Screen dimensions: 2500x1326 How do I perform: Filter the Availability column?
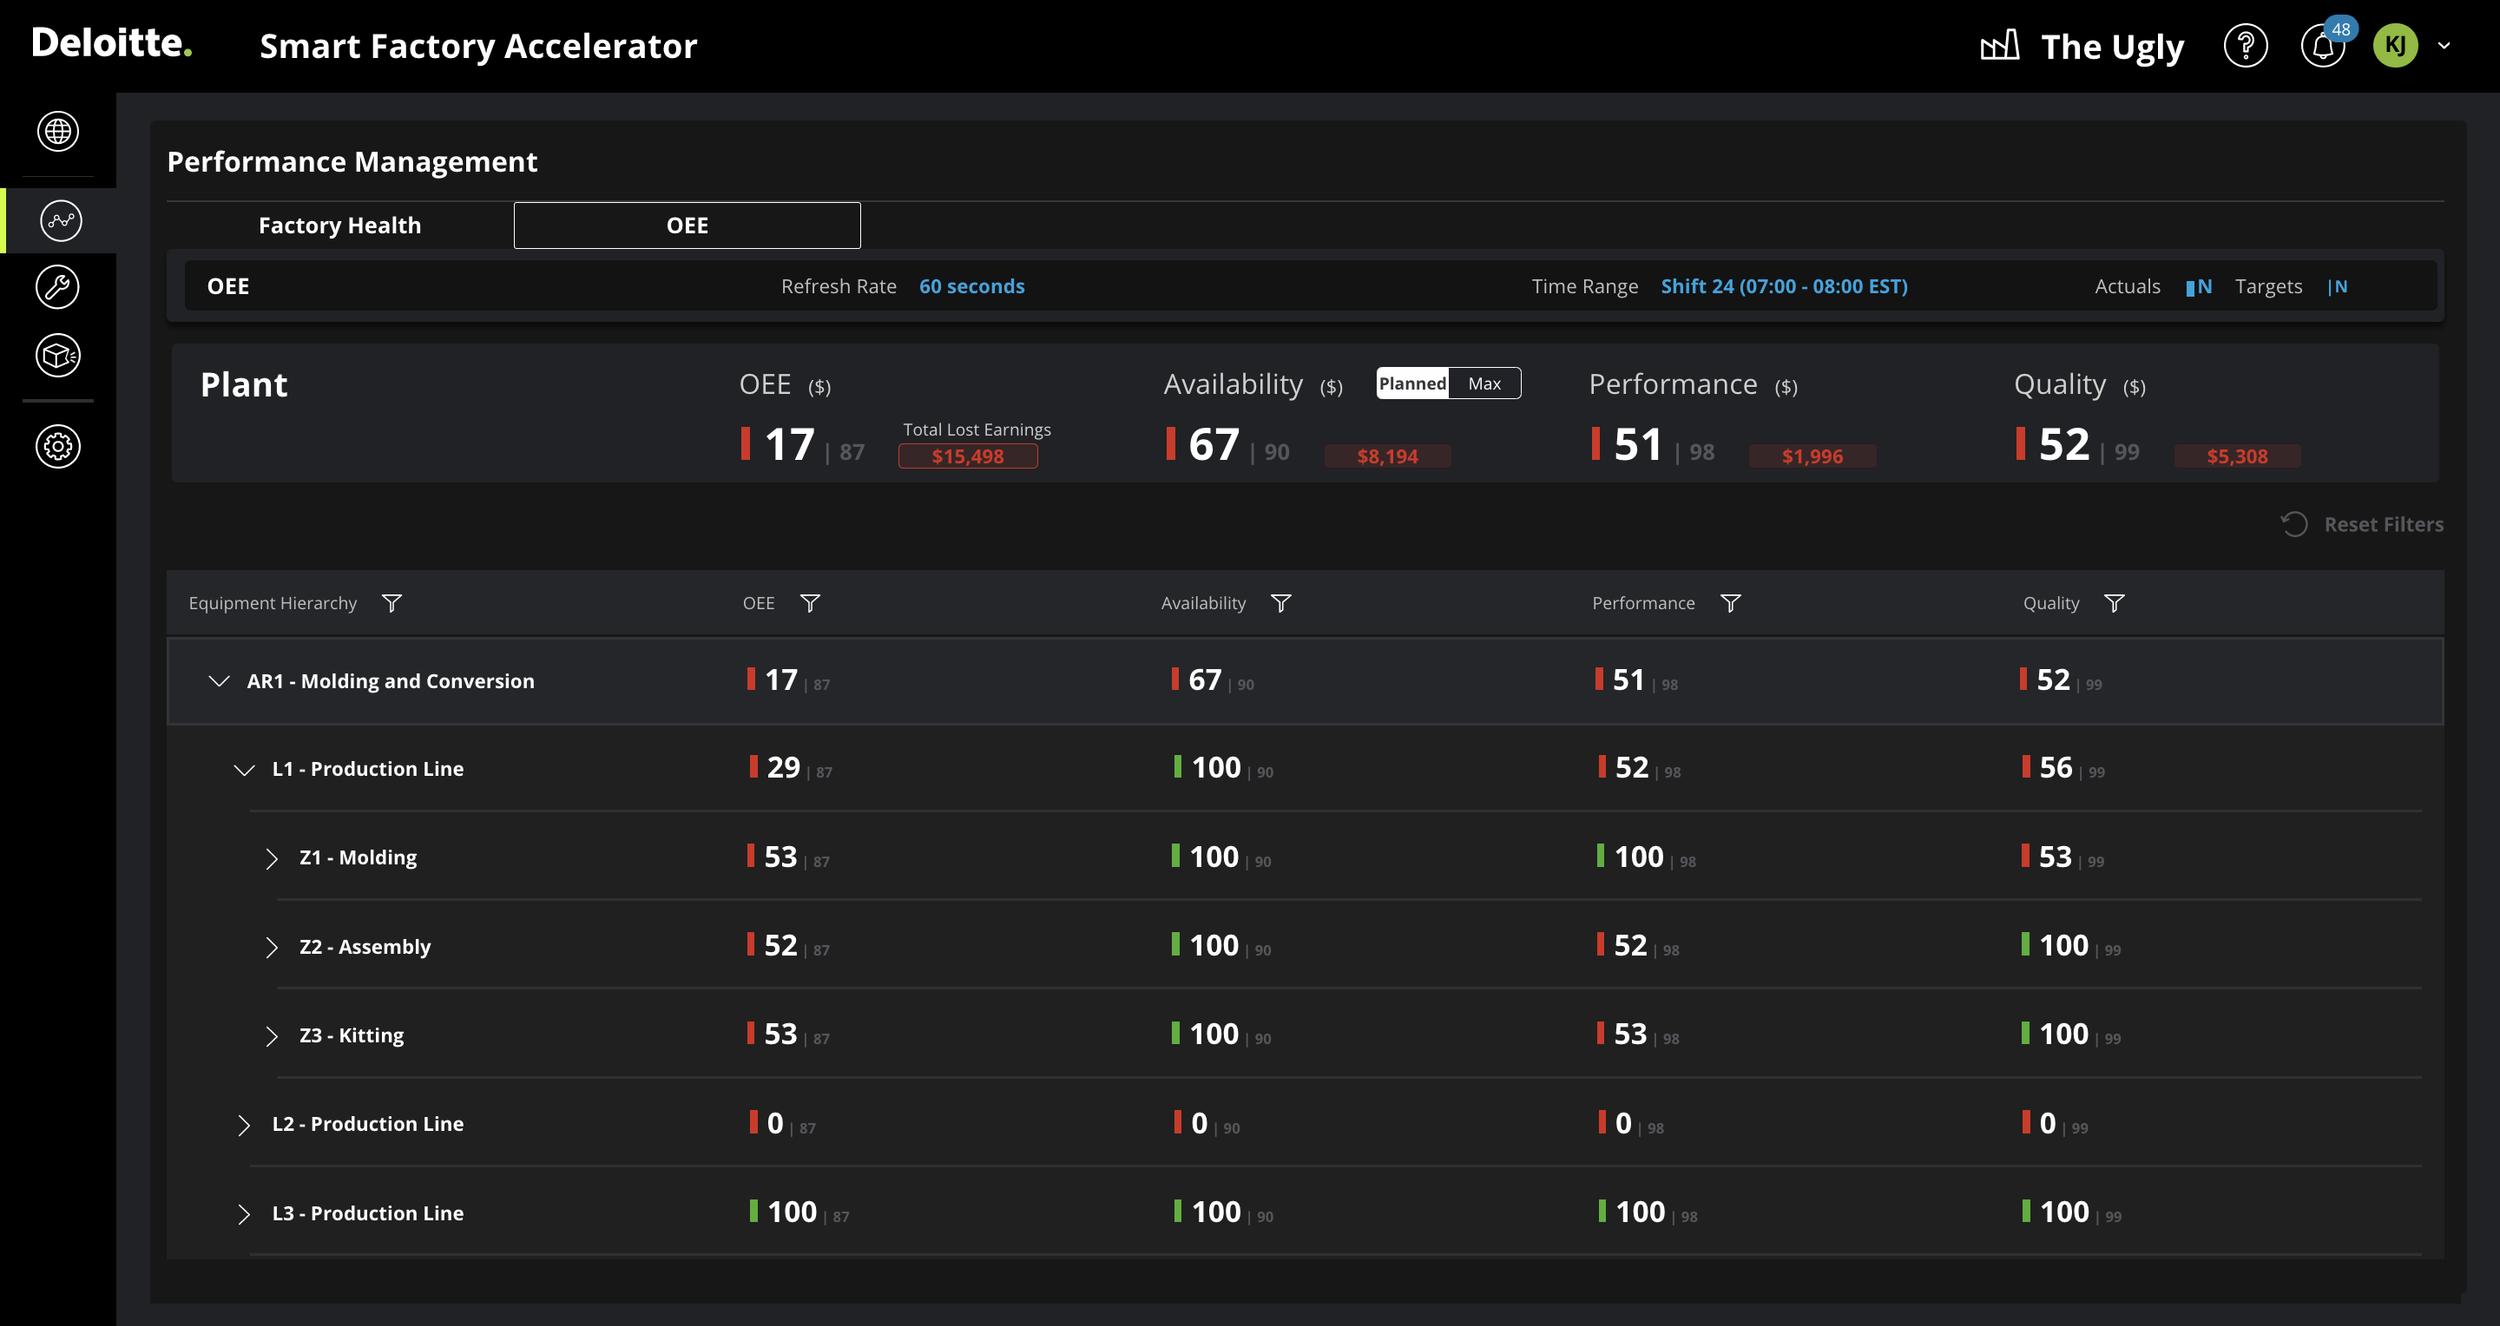coord(1281,603)
